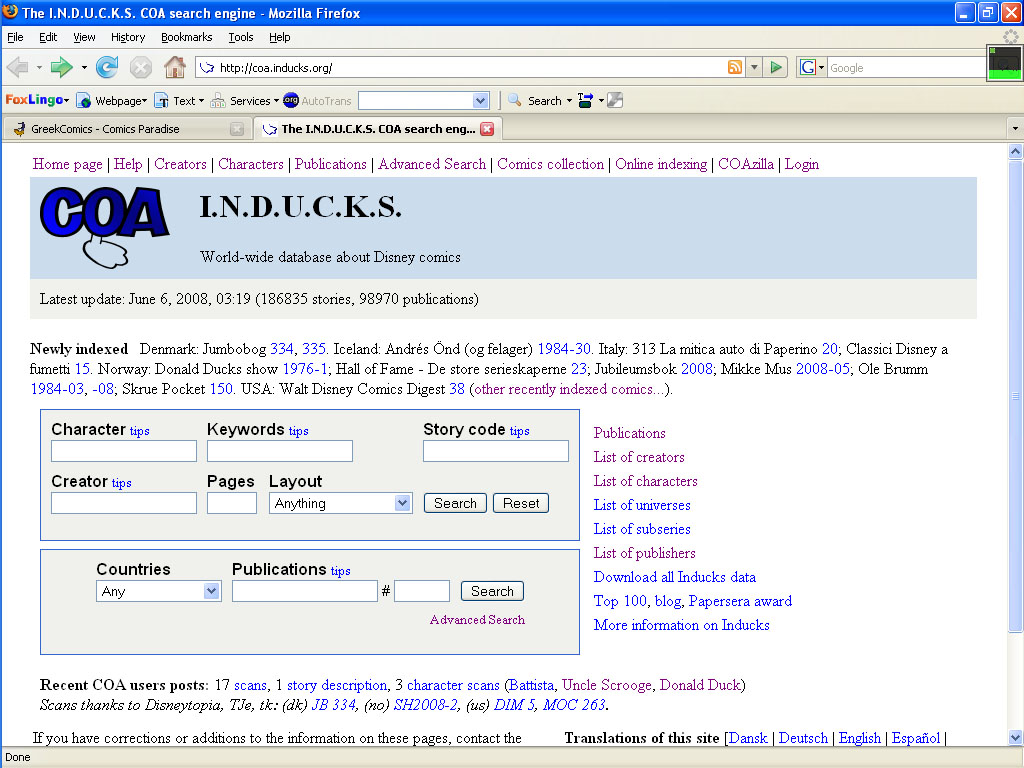Click the Story code input field

[496, 451]
